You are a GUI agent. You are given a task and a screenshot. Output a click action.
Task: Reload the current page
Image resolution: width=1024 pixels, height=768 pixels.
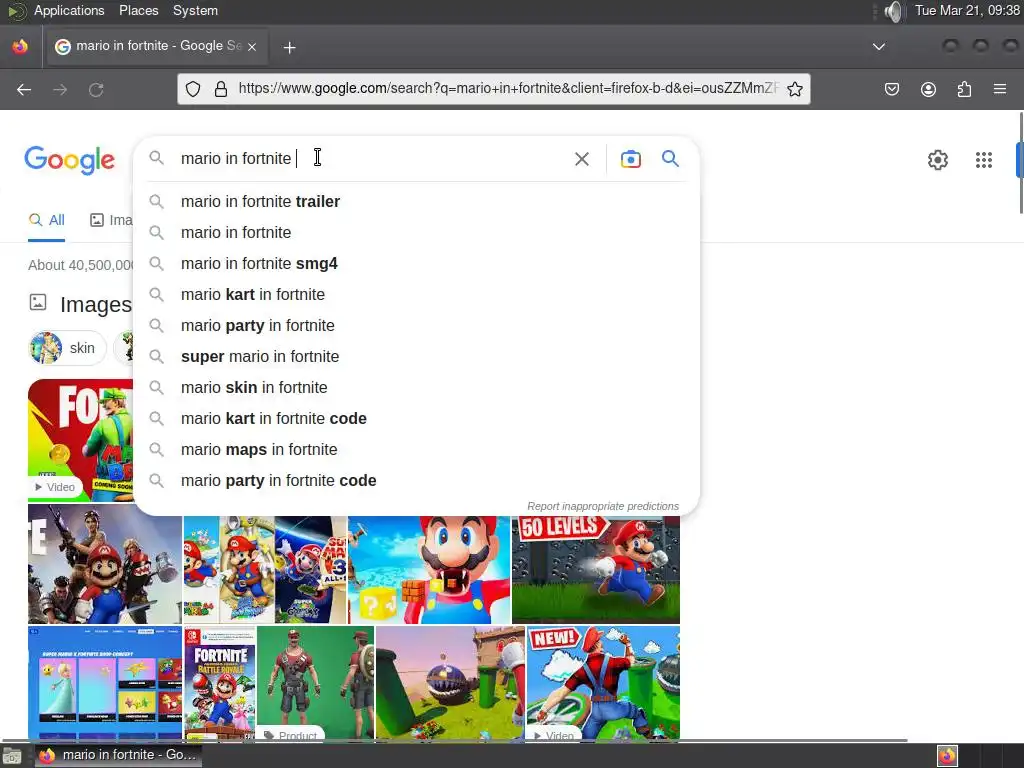click(x=96, y=89)
